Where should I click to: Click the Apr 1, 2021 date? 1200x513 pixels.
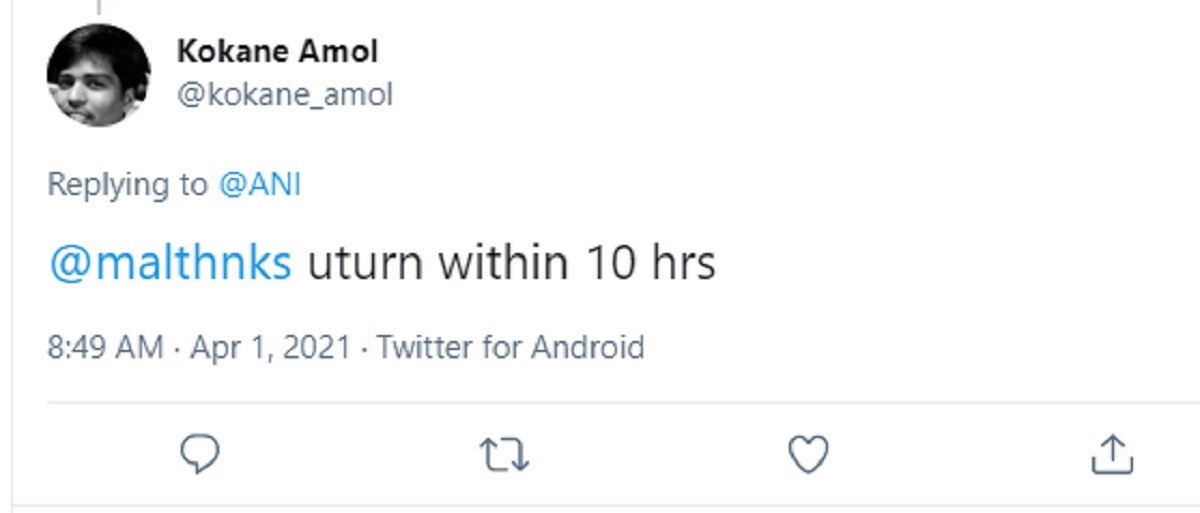click(270, 348)
